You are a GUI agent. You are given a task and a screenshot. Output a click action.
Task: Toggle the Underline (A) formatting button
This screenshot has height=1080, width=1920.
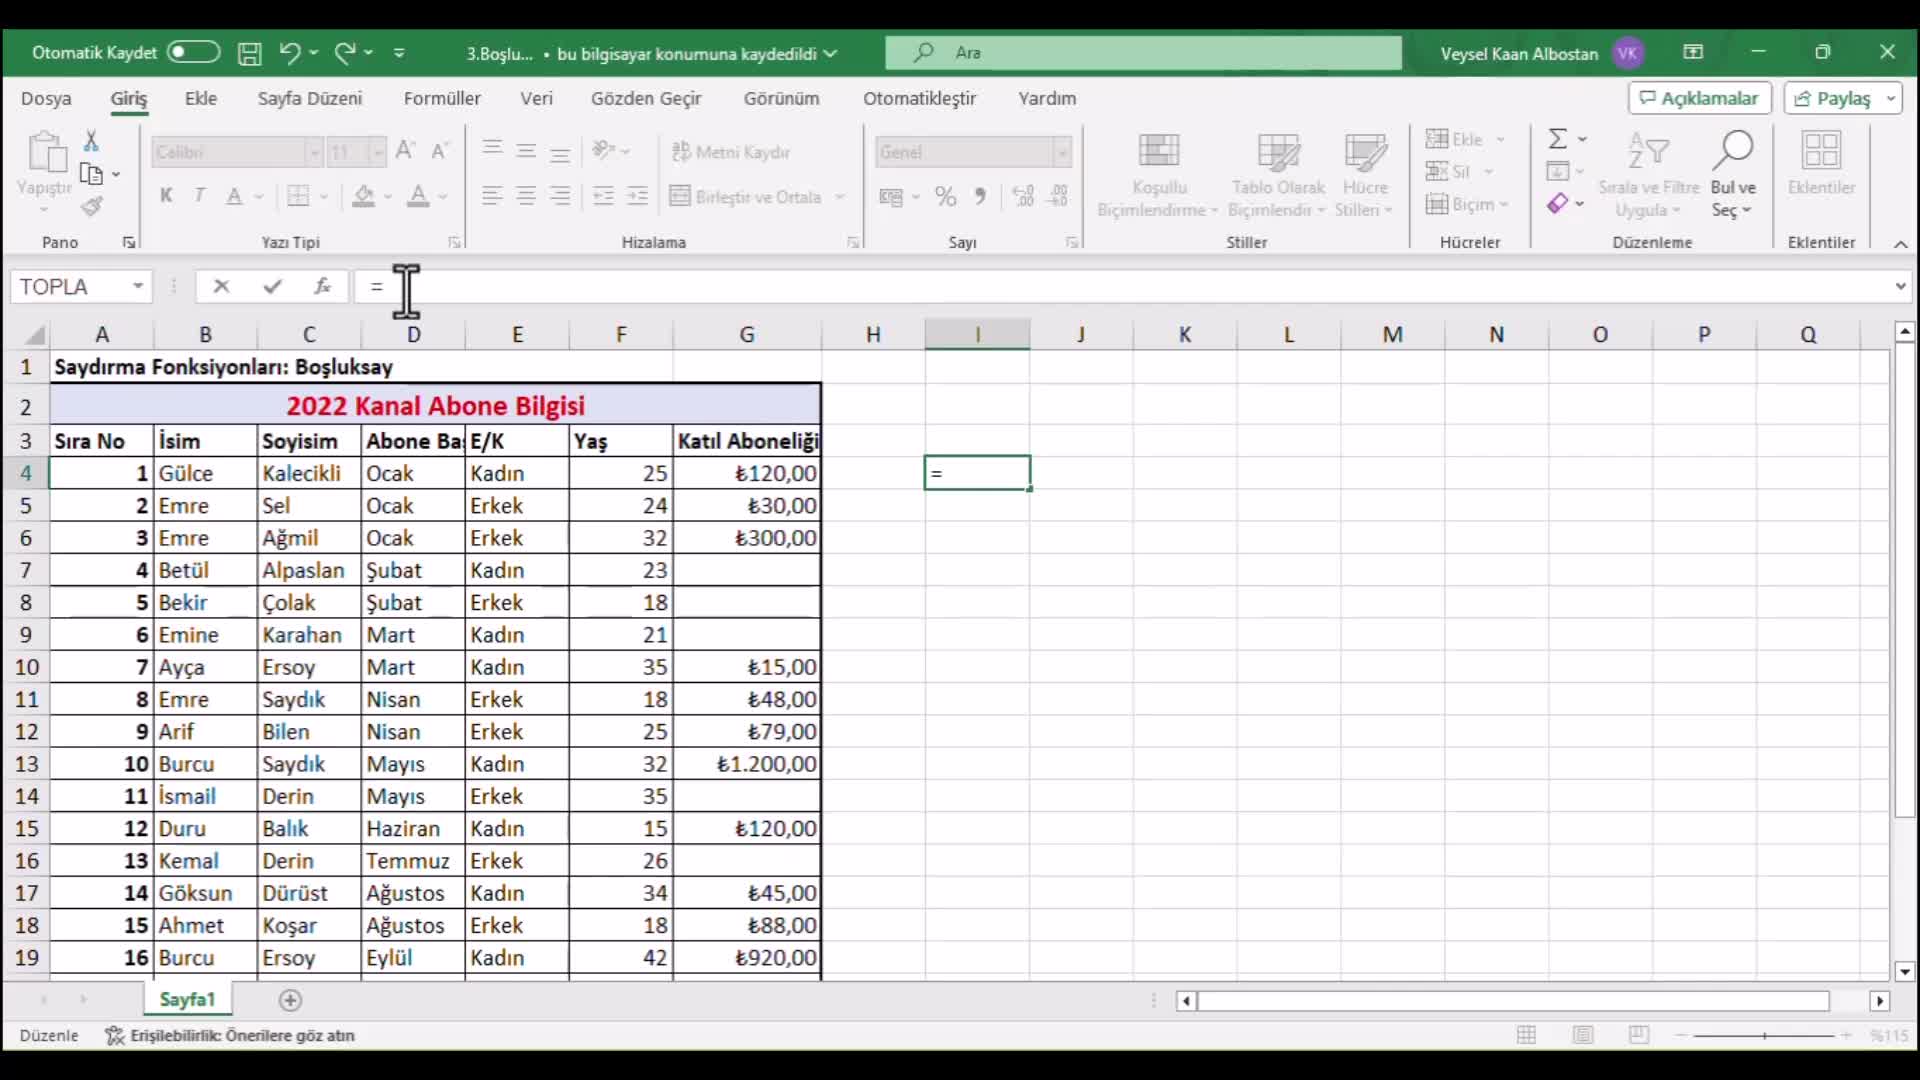(234, 196)
